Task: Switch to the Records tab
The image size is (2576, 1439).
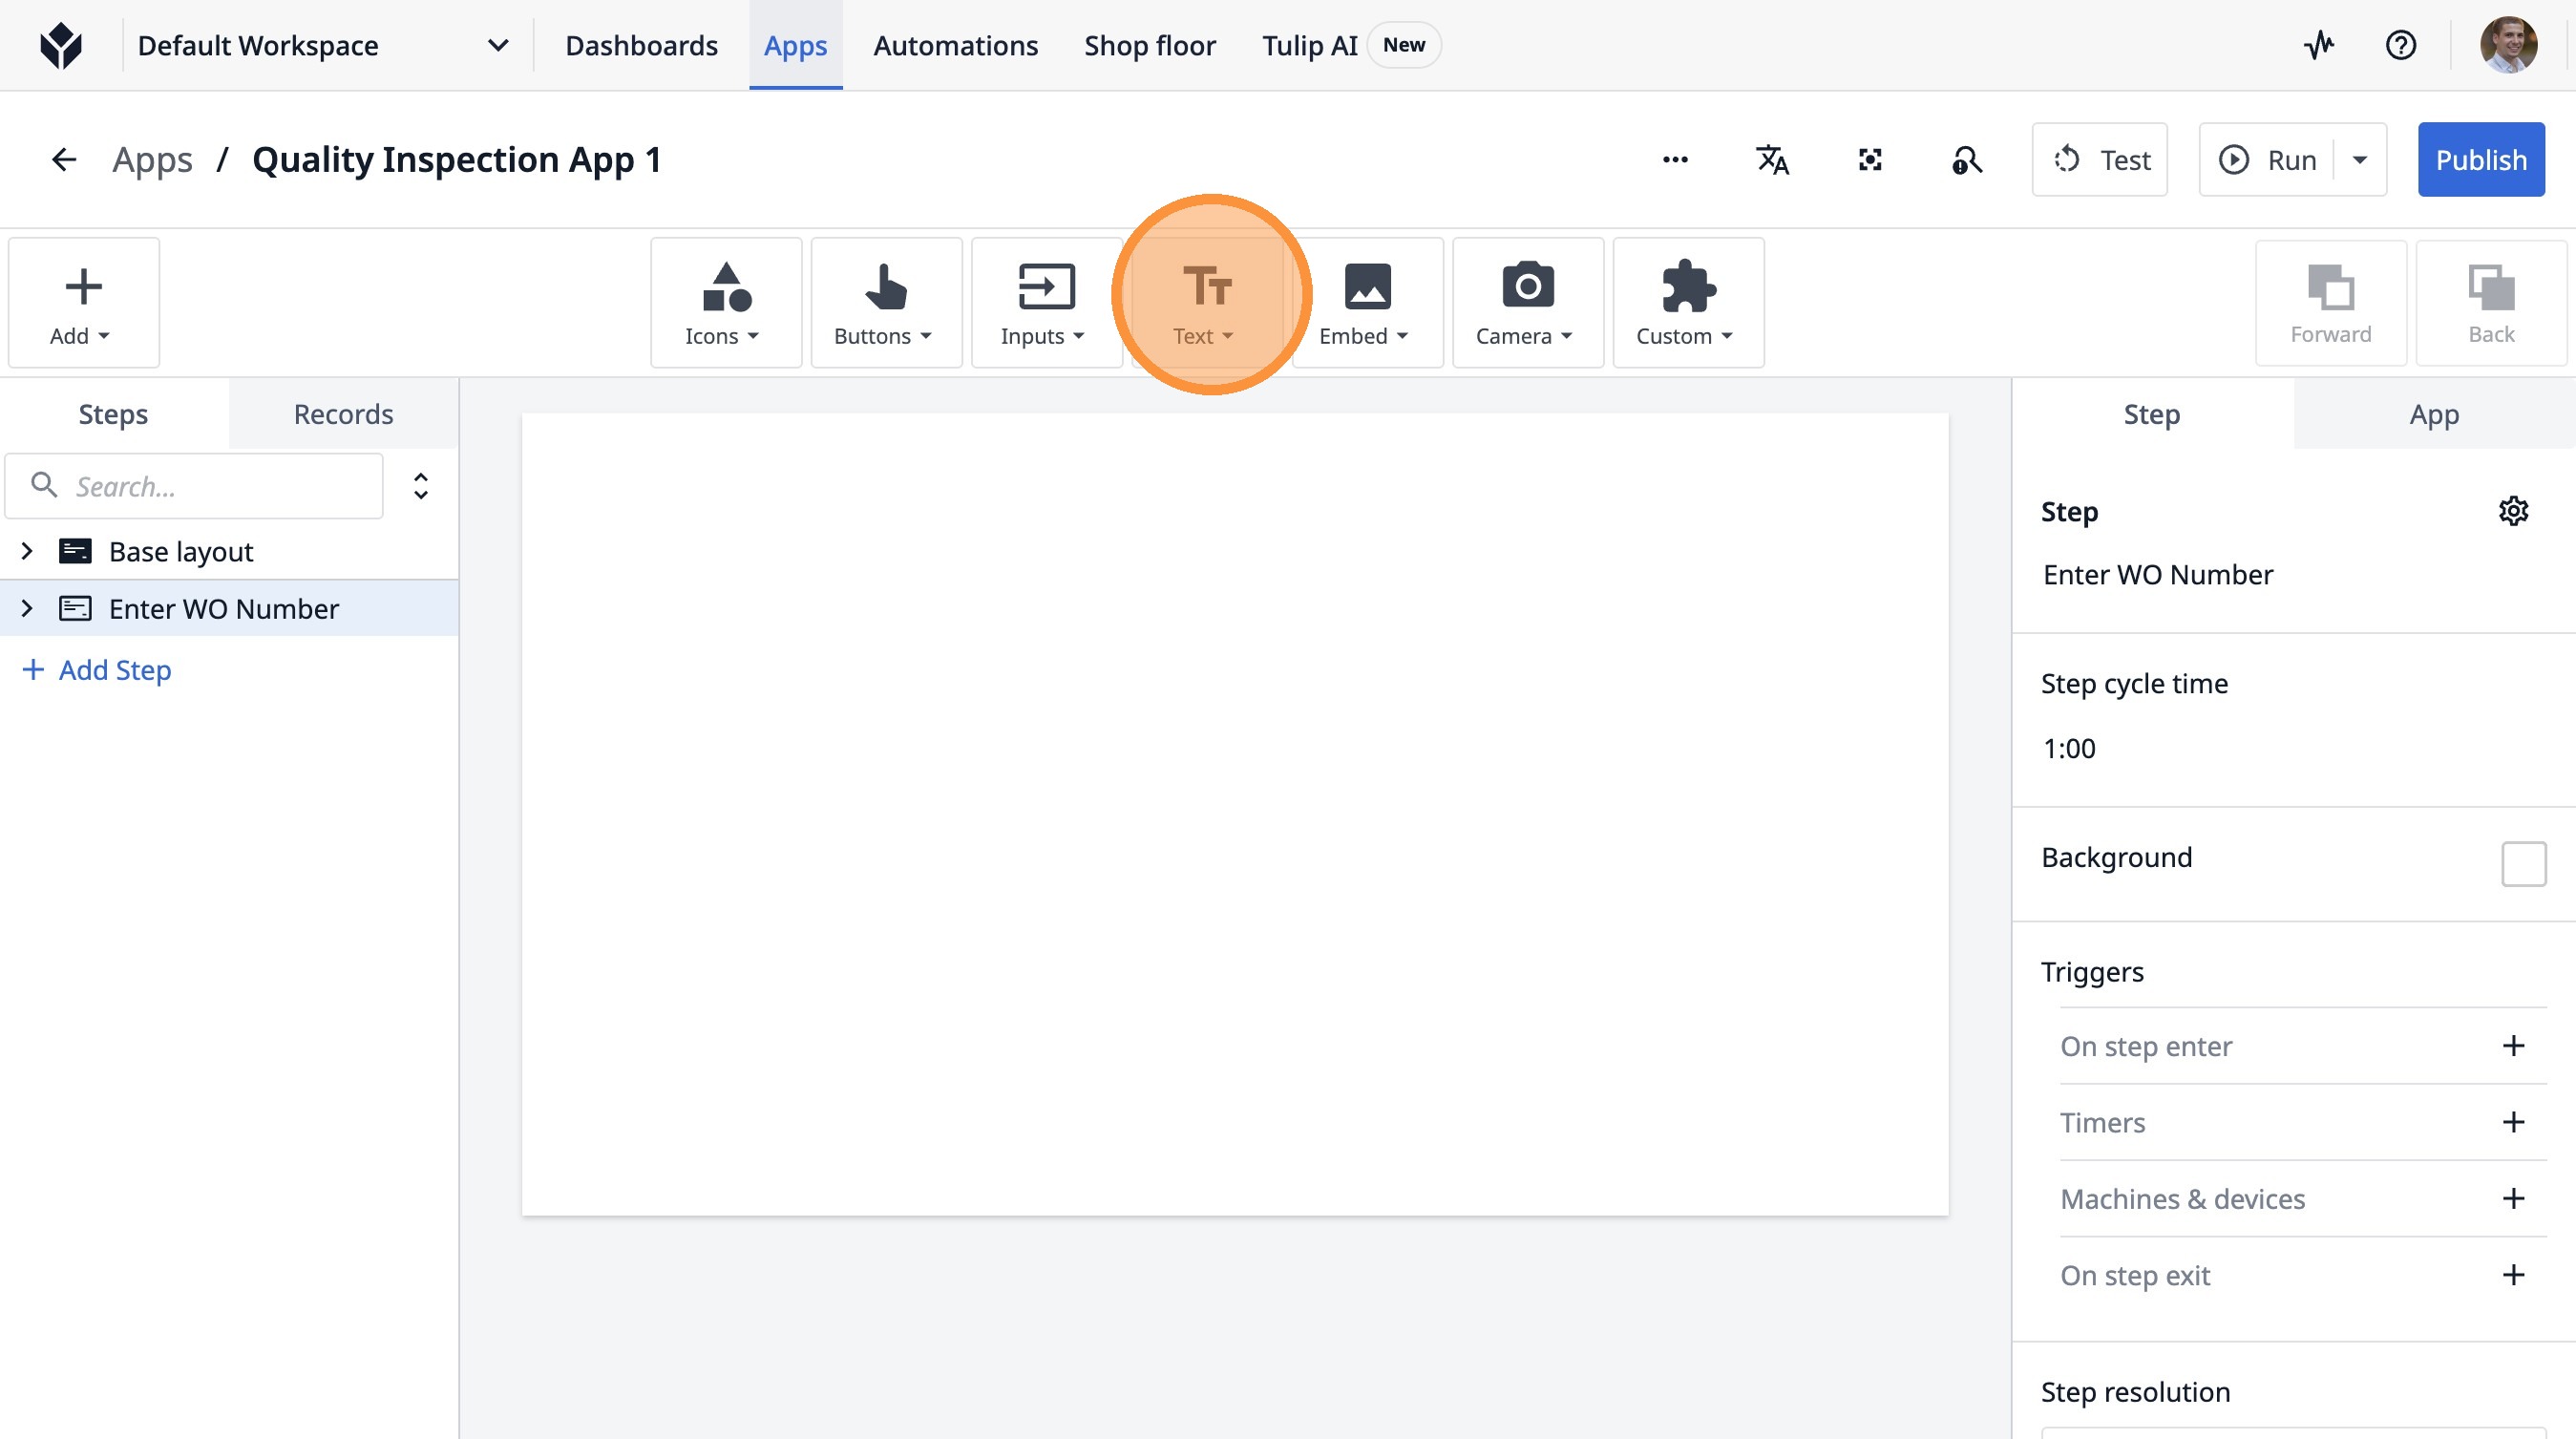Action: pos(343,414)
